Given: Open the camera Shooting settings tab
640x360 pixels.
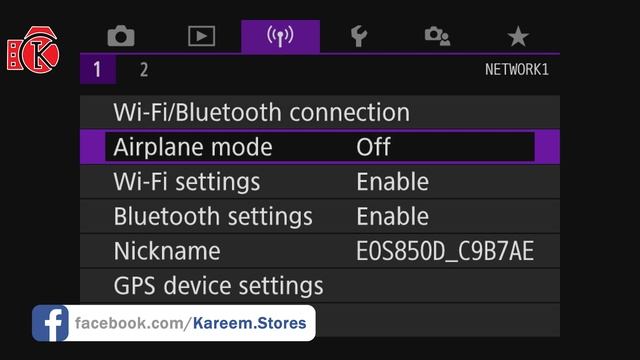Looking at the screenshot, I should pos(121,36).
